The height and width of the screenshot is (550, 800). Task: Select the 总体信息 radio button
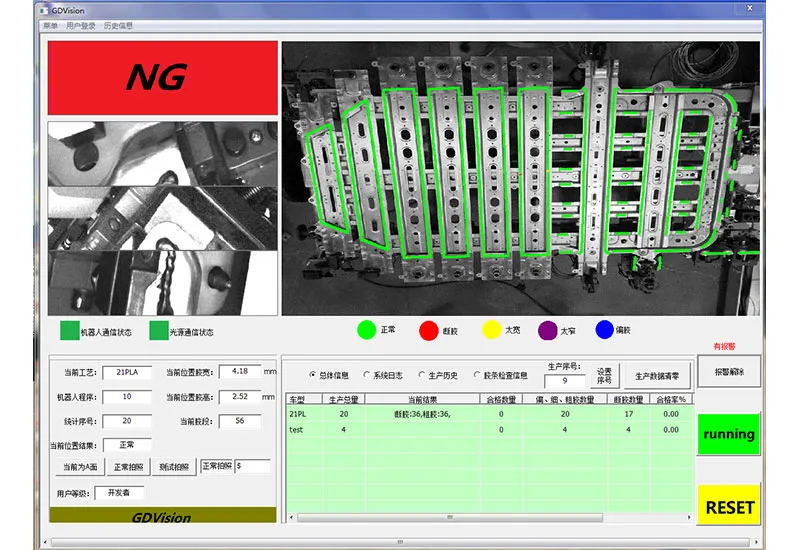(x=312, y=375)
